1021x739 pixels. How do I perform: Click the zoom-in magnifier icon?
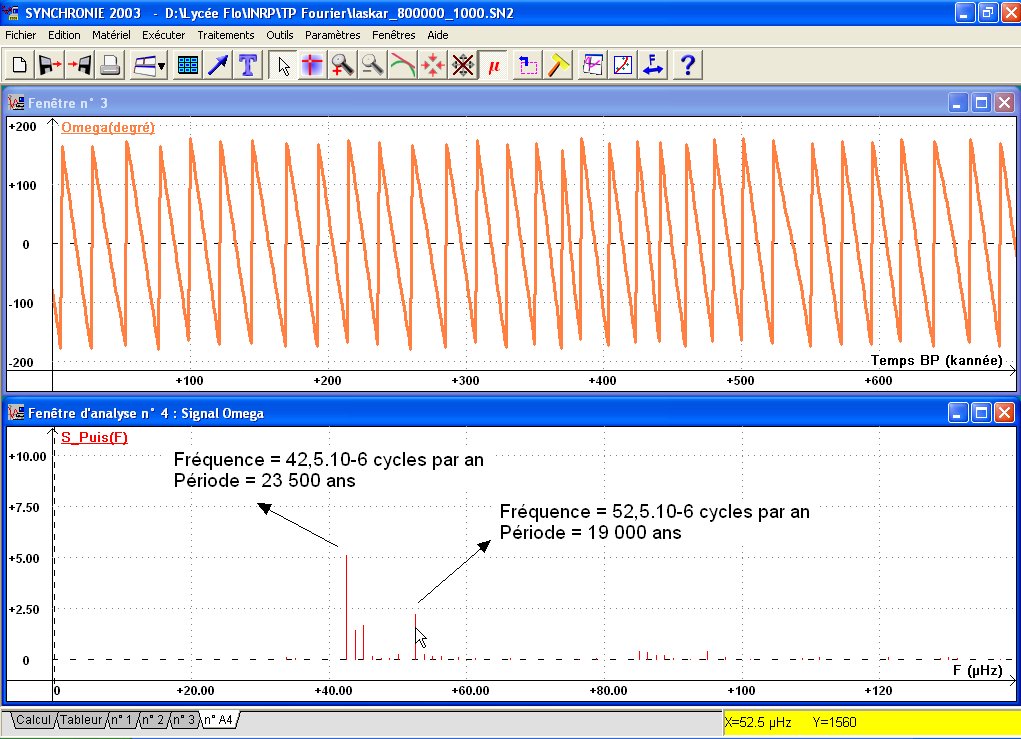click(x=343, y=66)
